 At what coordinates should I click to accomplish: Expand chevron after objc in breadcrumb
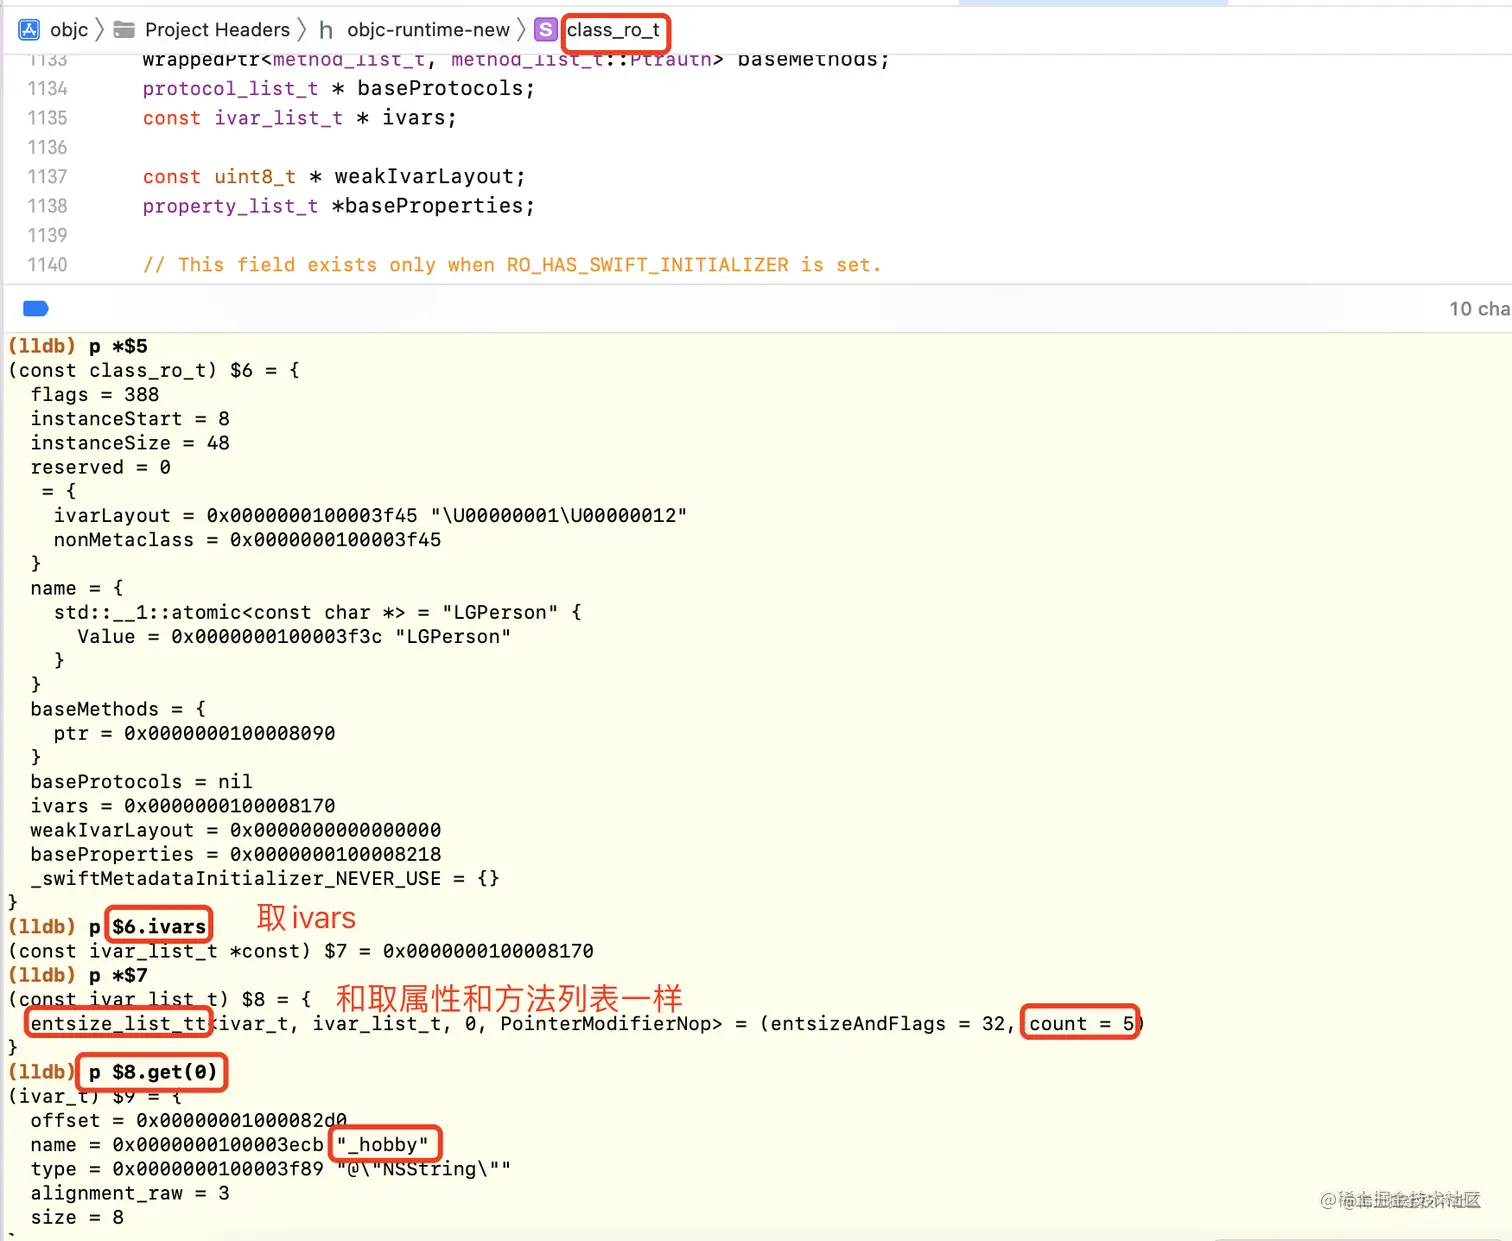(100, 30)
